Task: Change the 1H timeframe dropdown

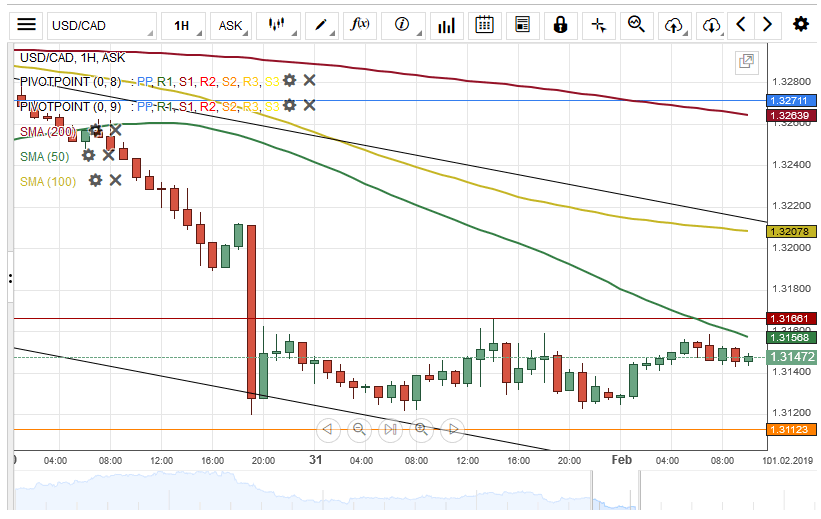Action: coord(183,25)
